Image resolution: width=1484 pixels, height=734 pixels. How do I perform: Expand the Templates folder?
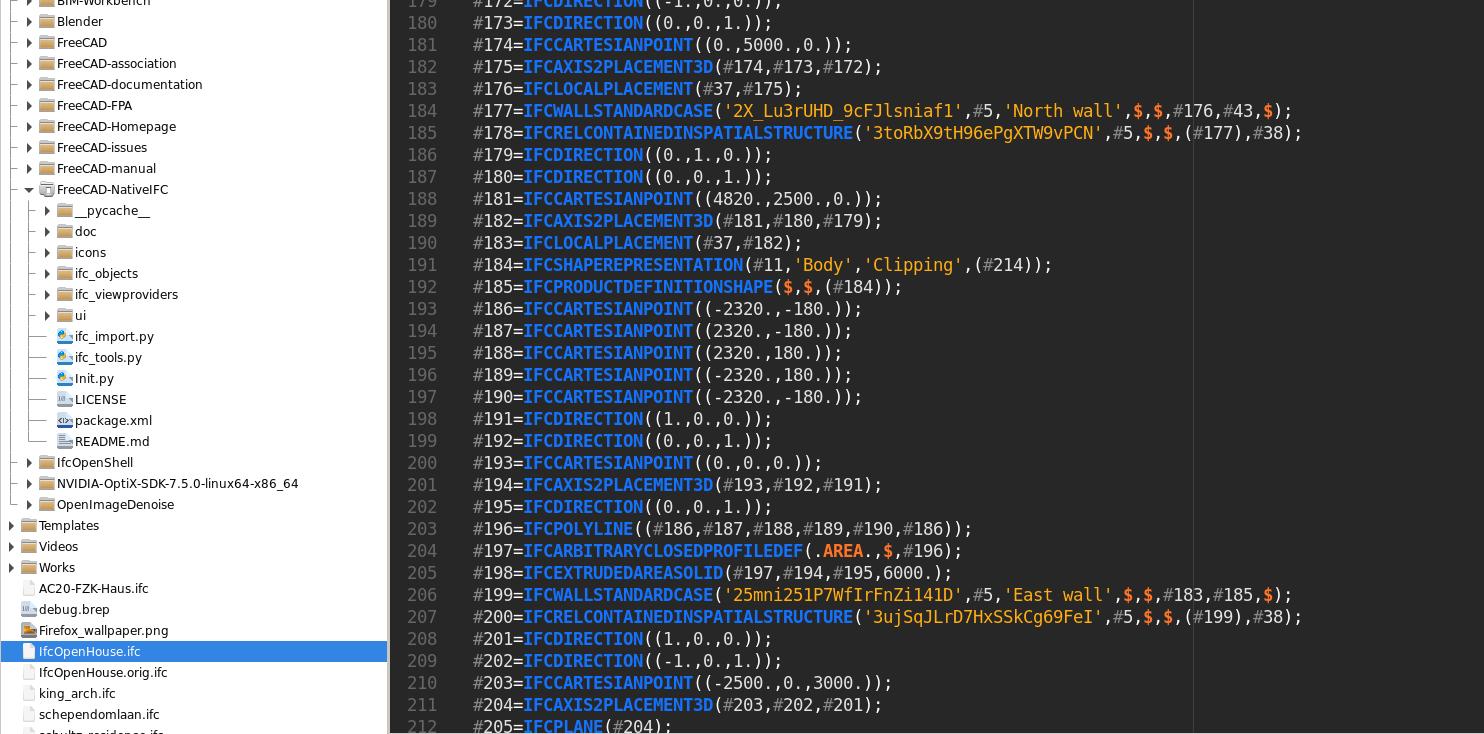click(x=11, y=525)
